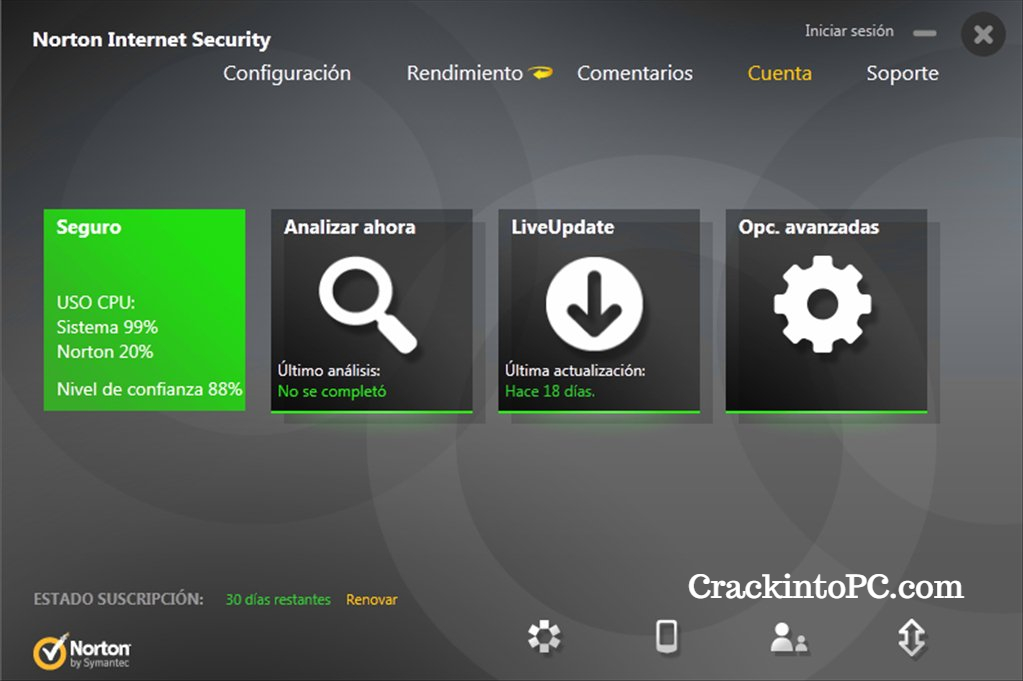Open the Configuración menu
The width and height of the screenshot is (1023, 681).
[x=287, y=74]
